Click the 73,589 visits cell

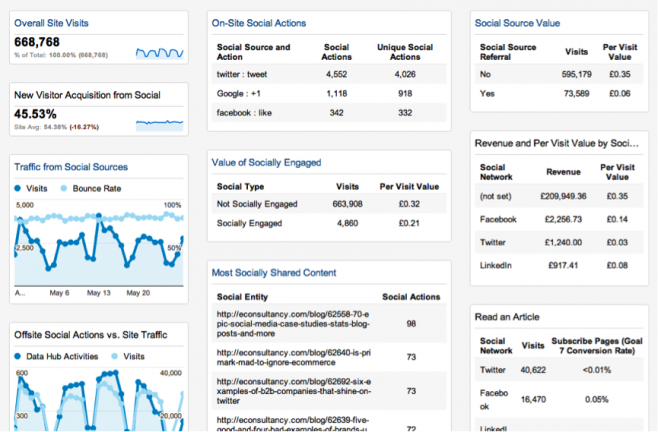tap(577, 94)
